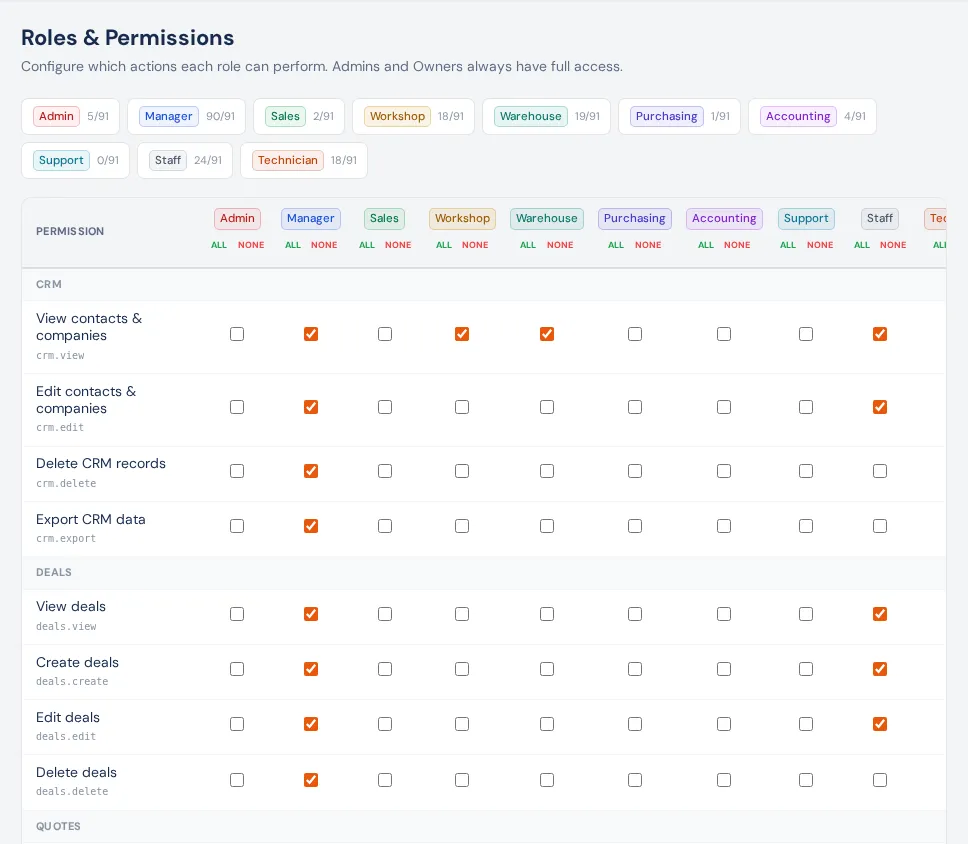968x844 pixels.
Task: Click ALL under Workshop column
Action: pyautogui.click(x=444, y=245)
